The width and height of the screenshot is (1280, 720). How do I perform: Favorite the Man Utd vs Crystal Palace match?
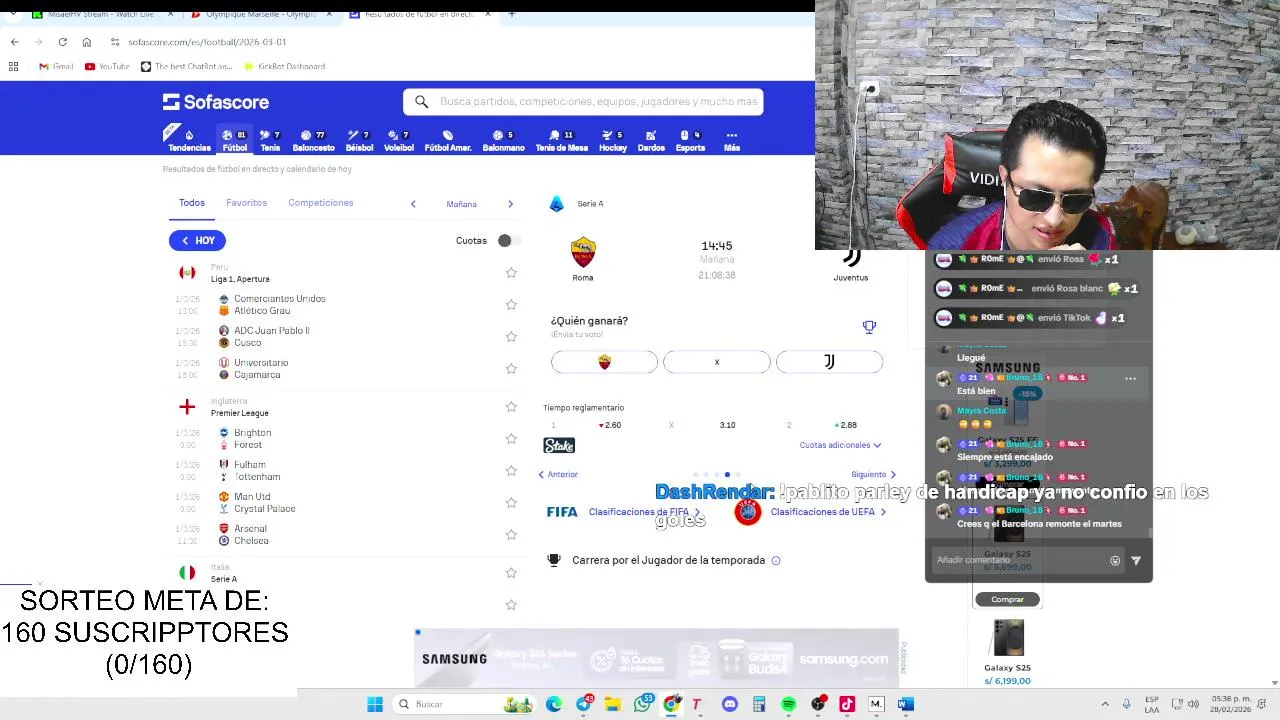511,503
